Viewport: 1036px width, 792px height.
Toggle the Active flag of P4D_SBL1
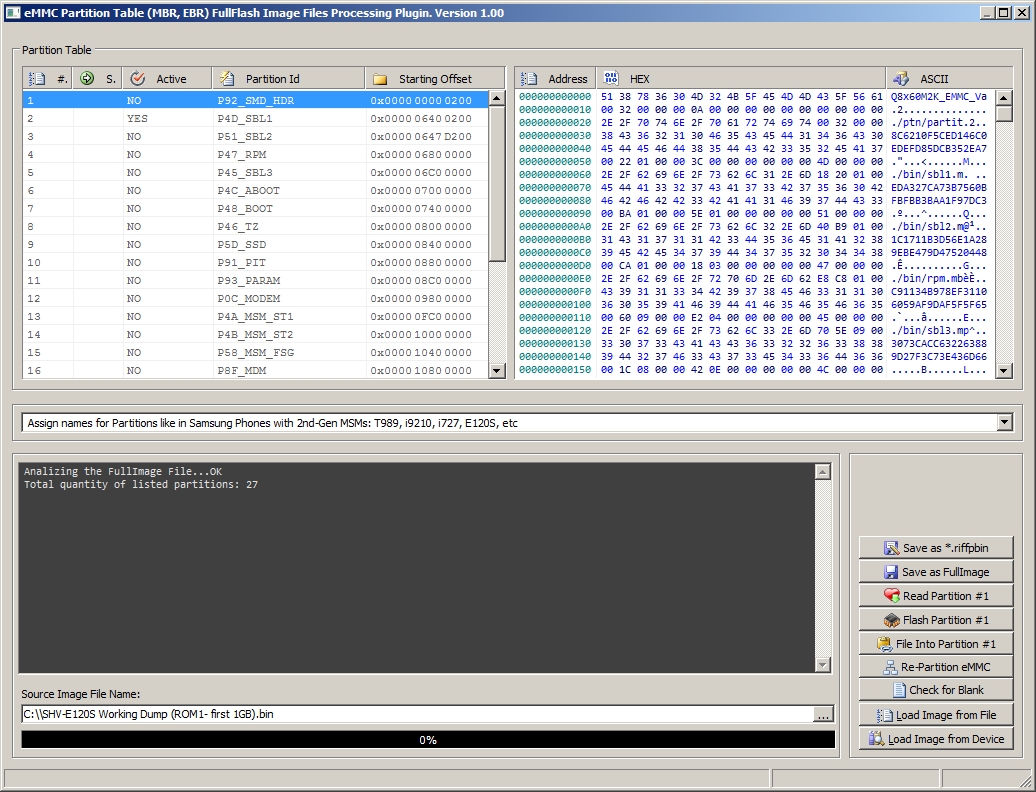(x=138, y=117)
